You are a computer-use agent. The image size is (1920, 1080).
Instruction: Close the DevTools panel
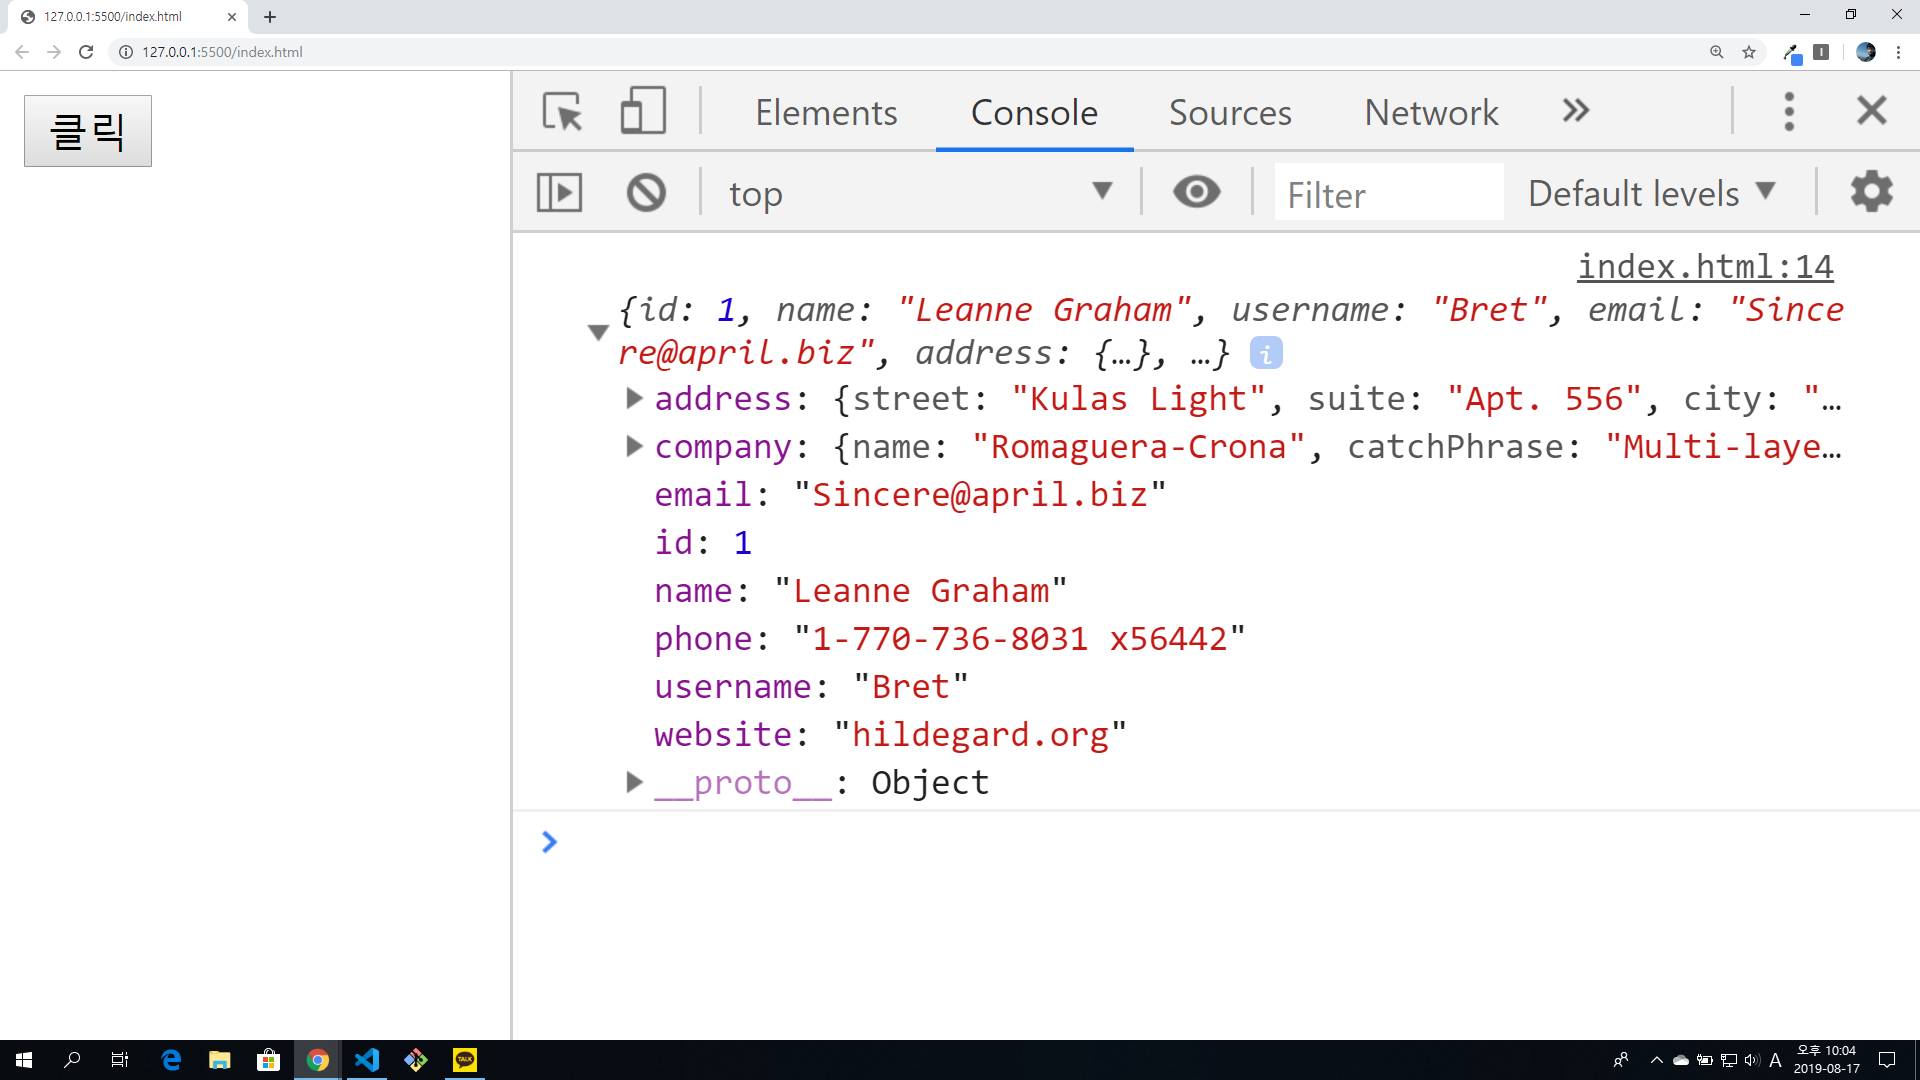(1871, 111)
